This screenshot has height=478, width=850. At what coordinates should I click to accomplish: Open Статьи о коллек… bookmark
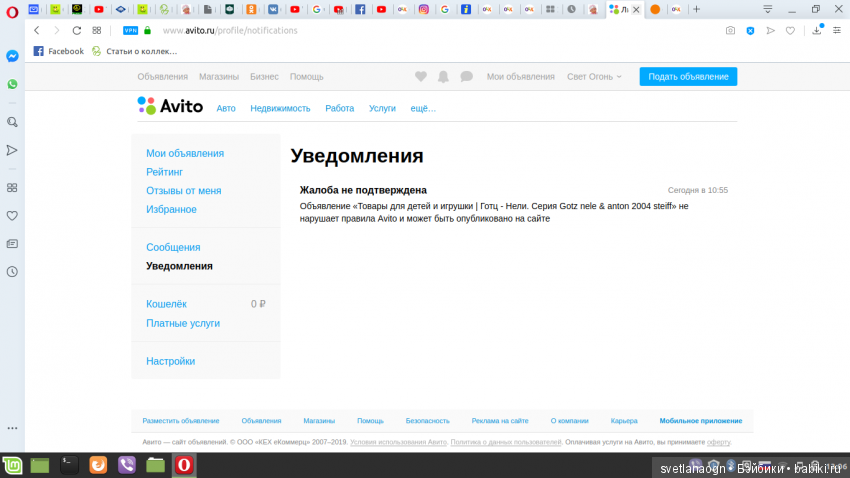tap(134, 51)
